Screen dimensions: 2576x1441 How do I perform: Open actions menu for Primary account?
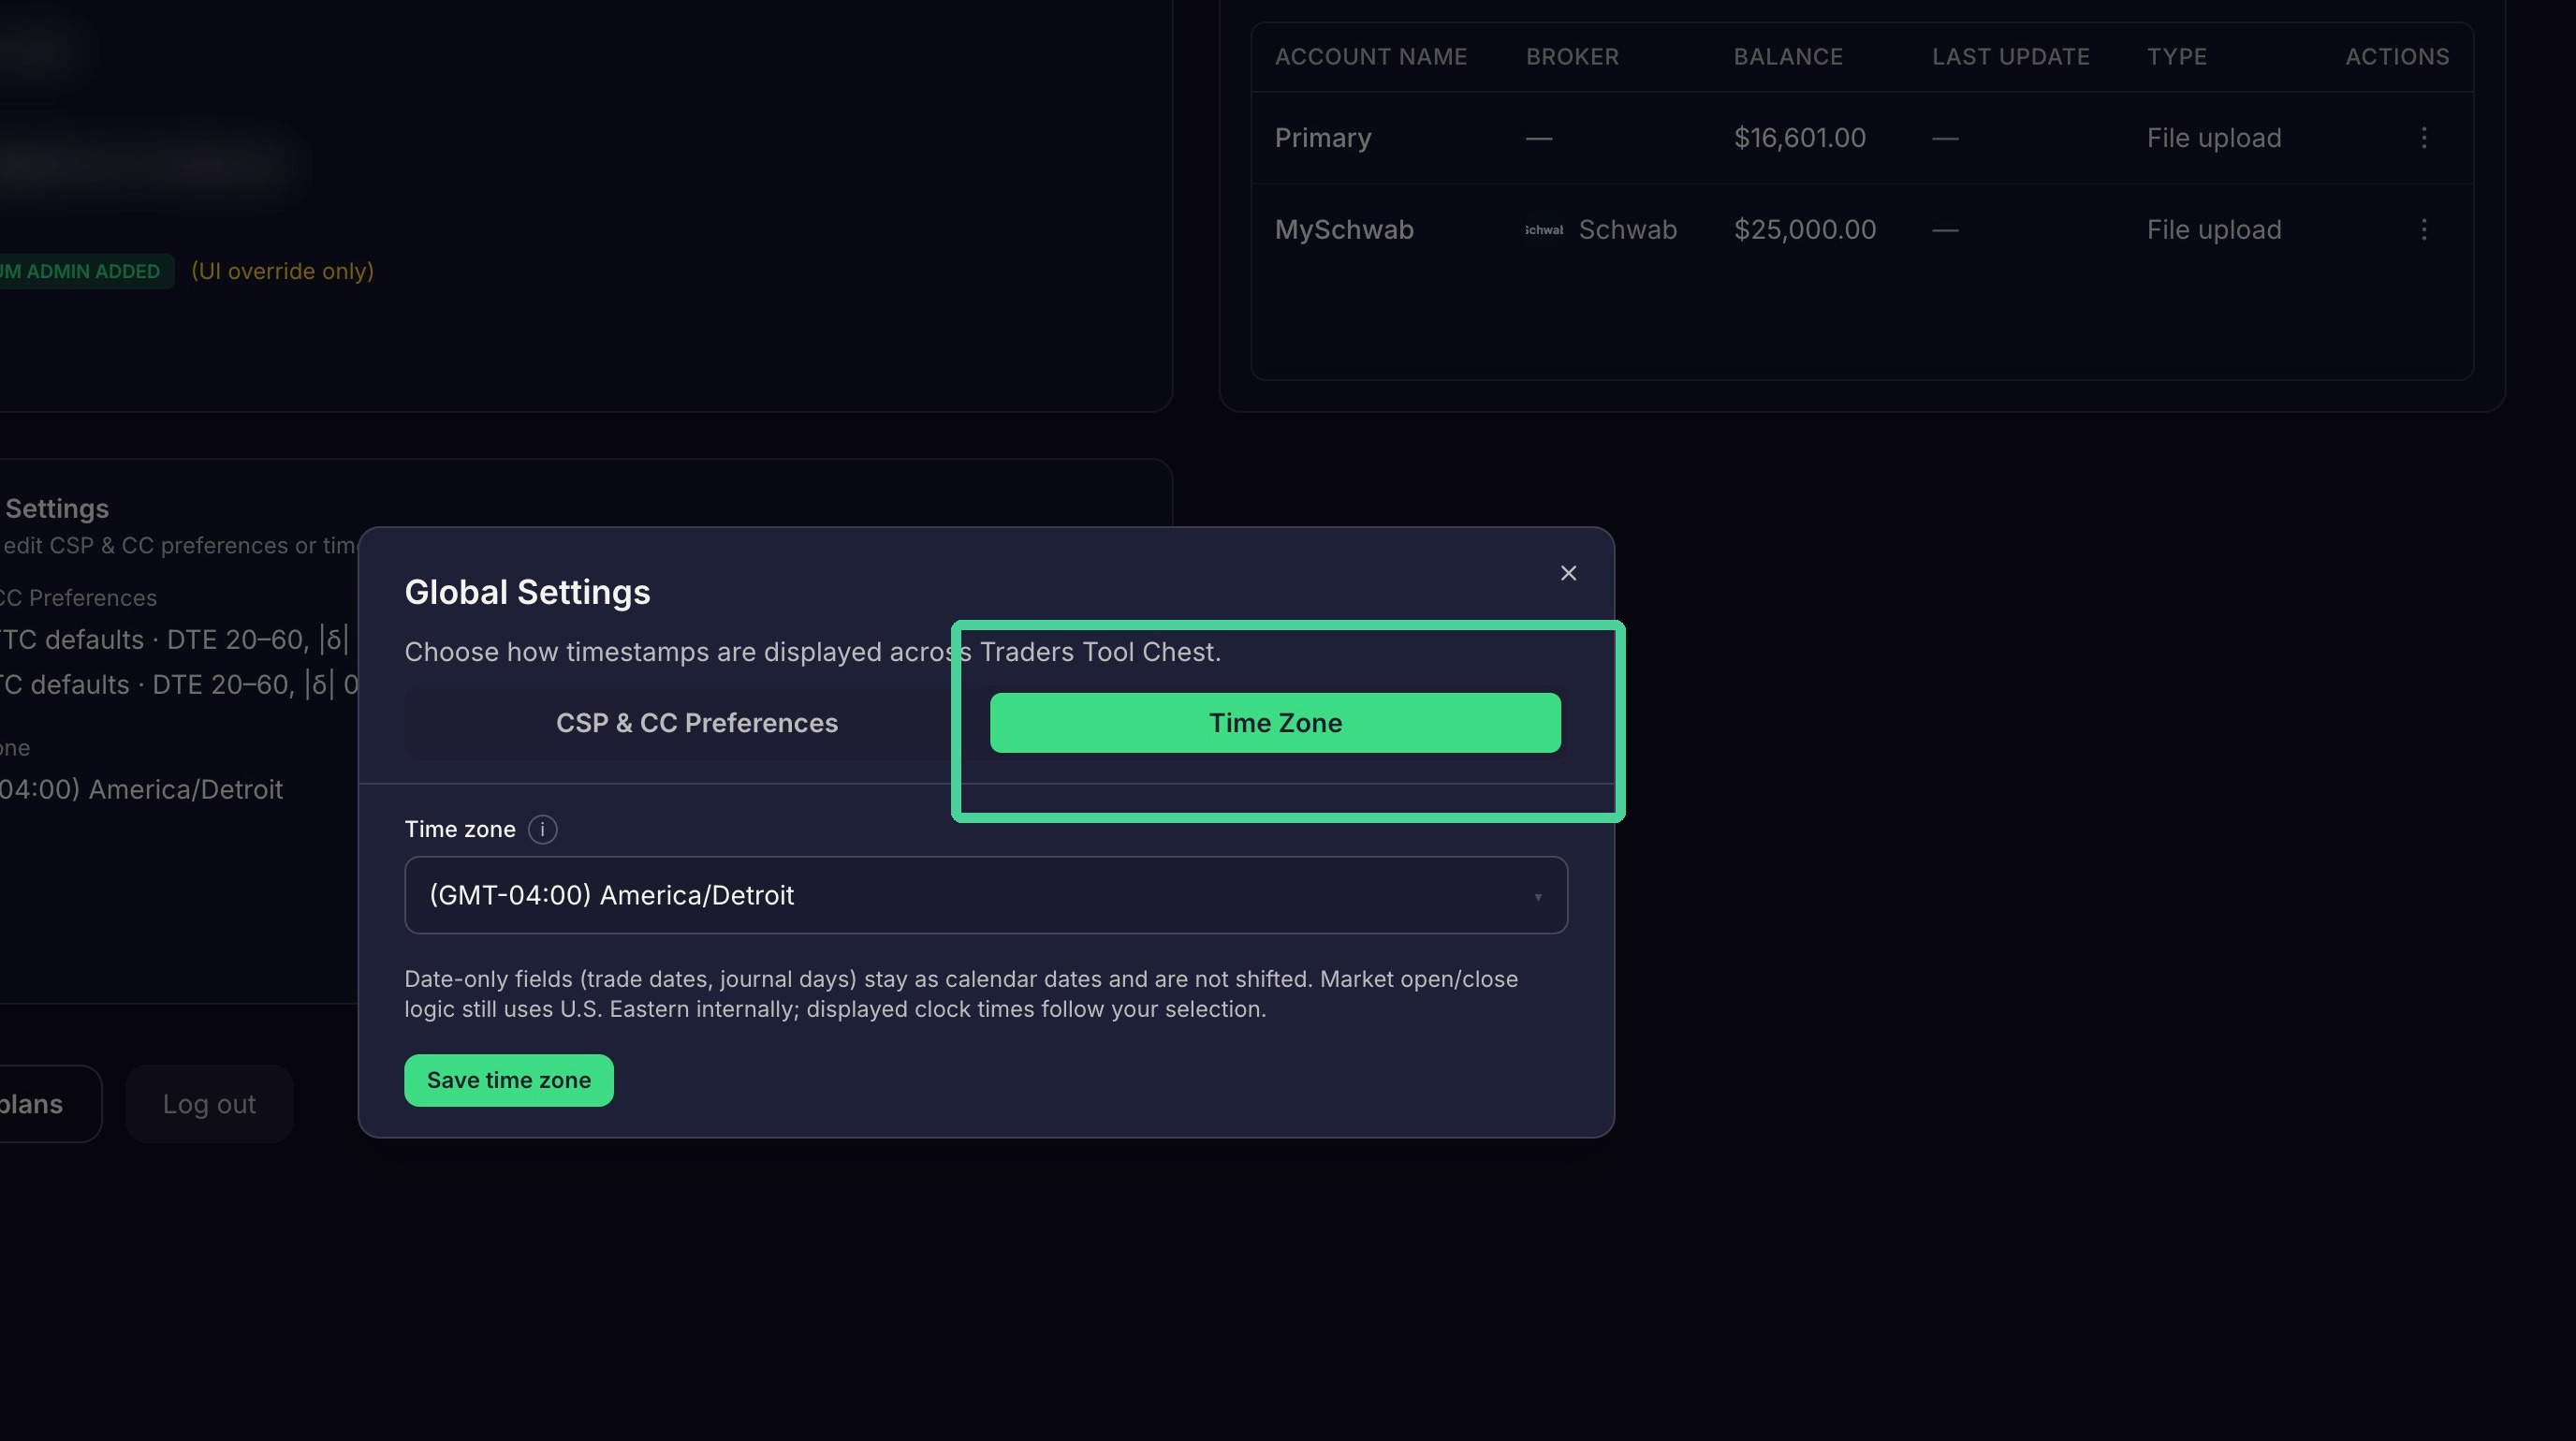pos(2423,138)
